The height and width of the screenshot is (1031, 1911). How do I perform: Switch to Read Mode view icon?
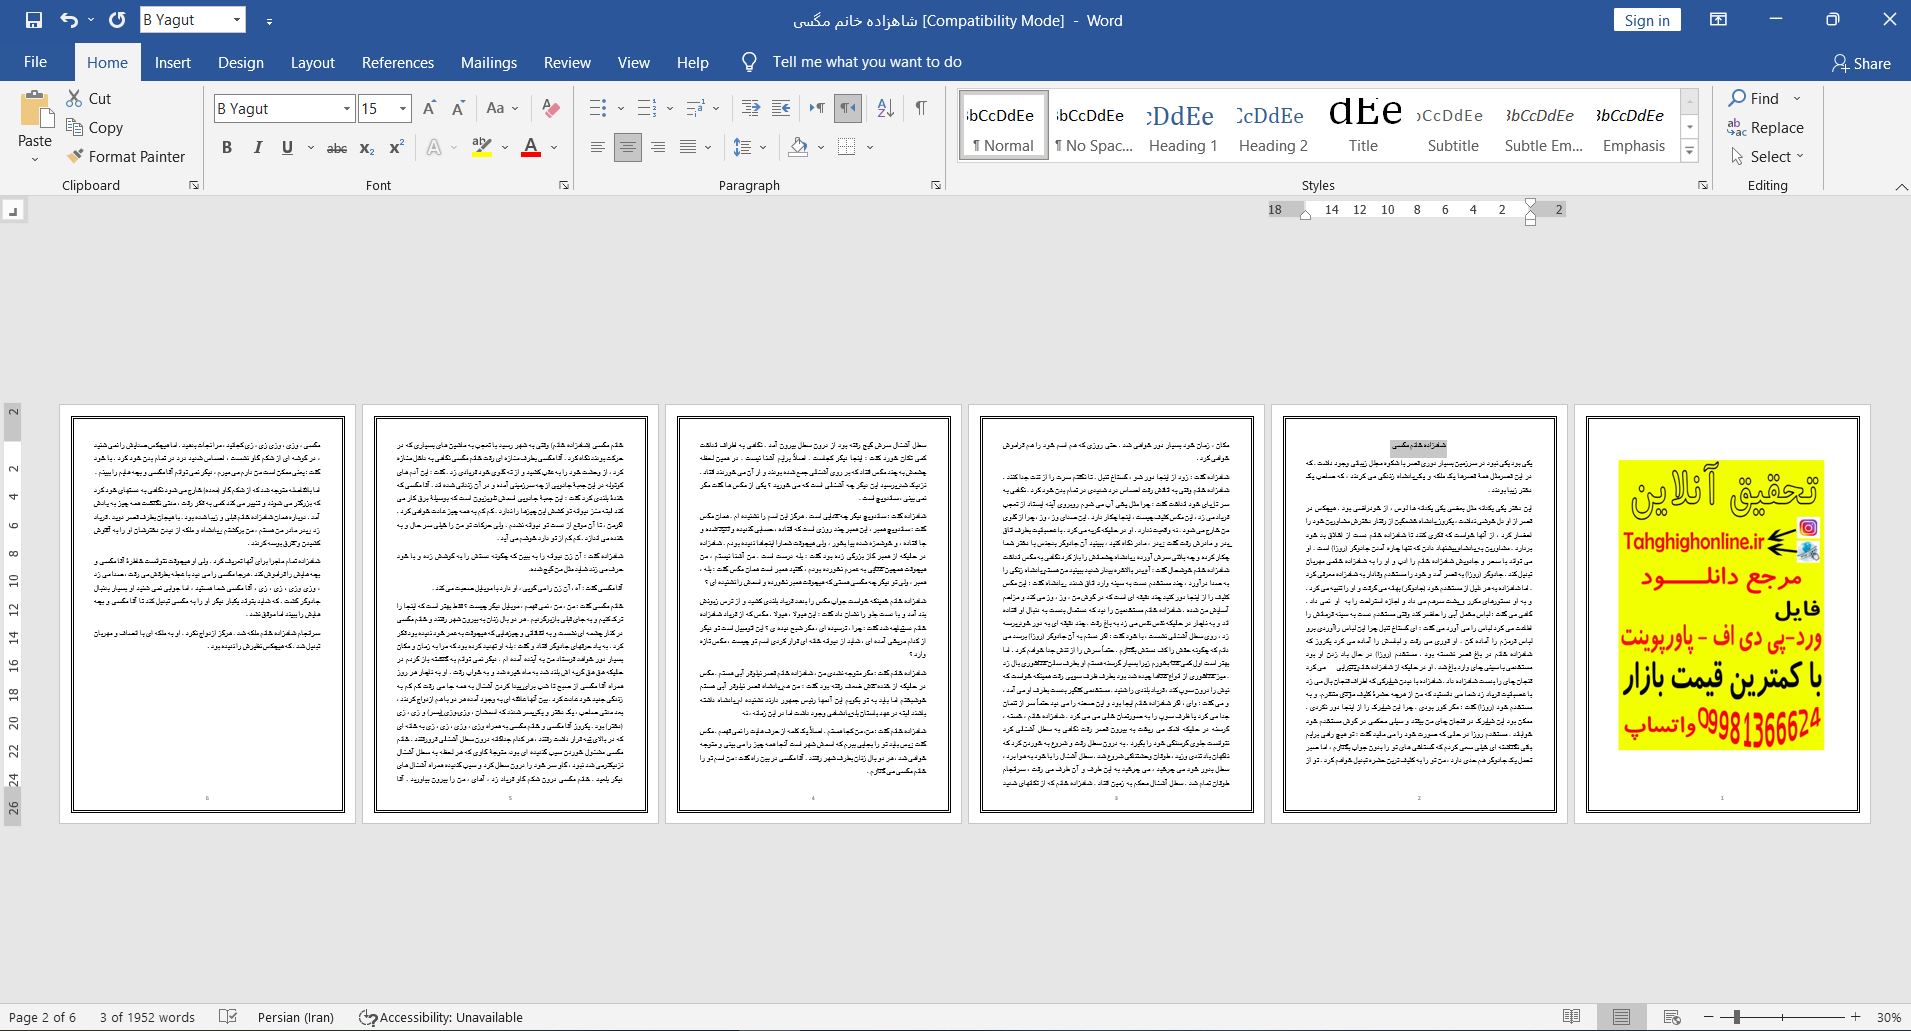(1571, 1017)
